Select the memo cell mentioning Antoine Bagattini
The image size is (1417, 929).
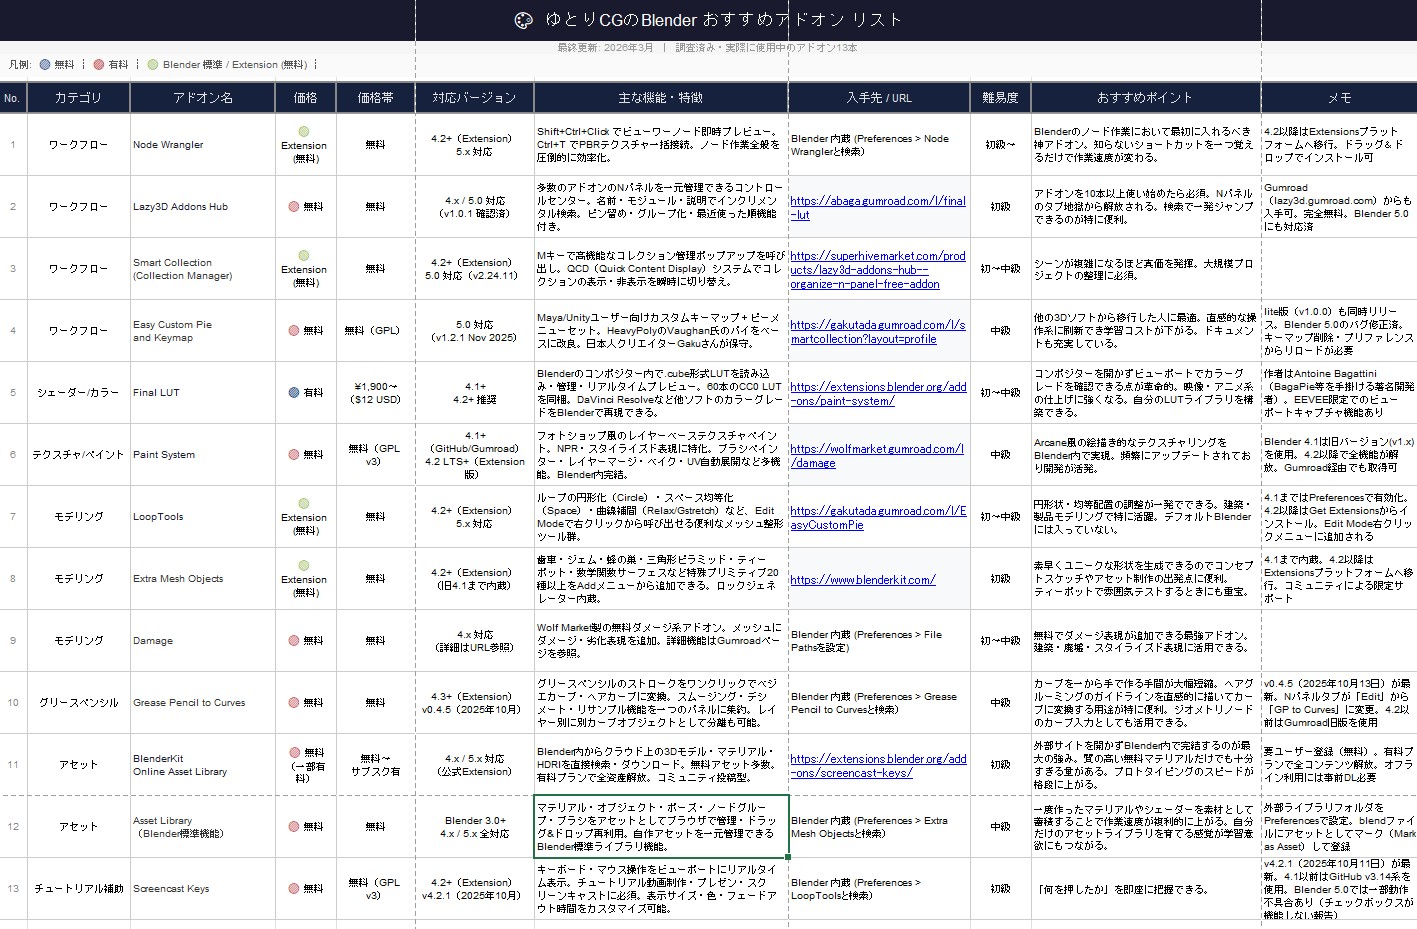(x=1339, y=393)
